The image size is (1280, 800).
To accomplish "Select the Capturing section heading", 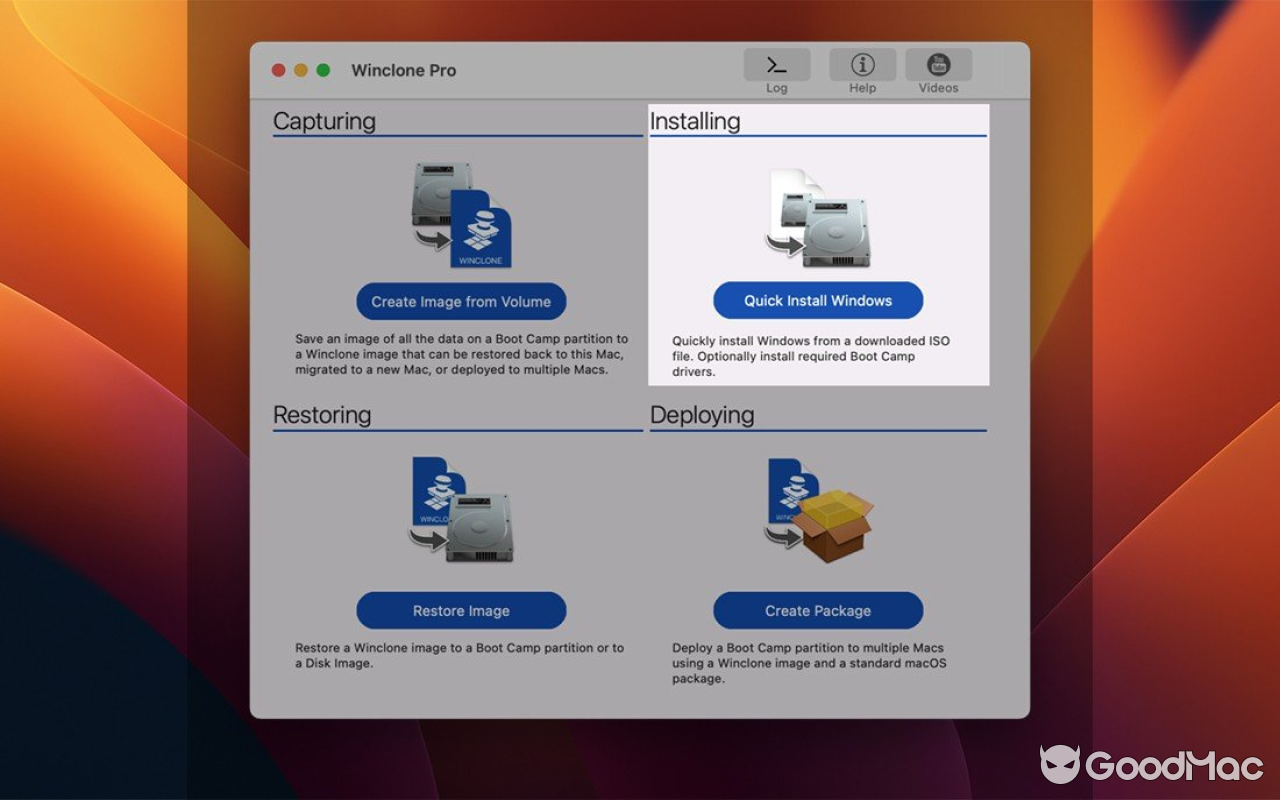I will click(x=322, y=121).
